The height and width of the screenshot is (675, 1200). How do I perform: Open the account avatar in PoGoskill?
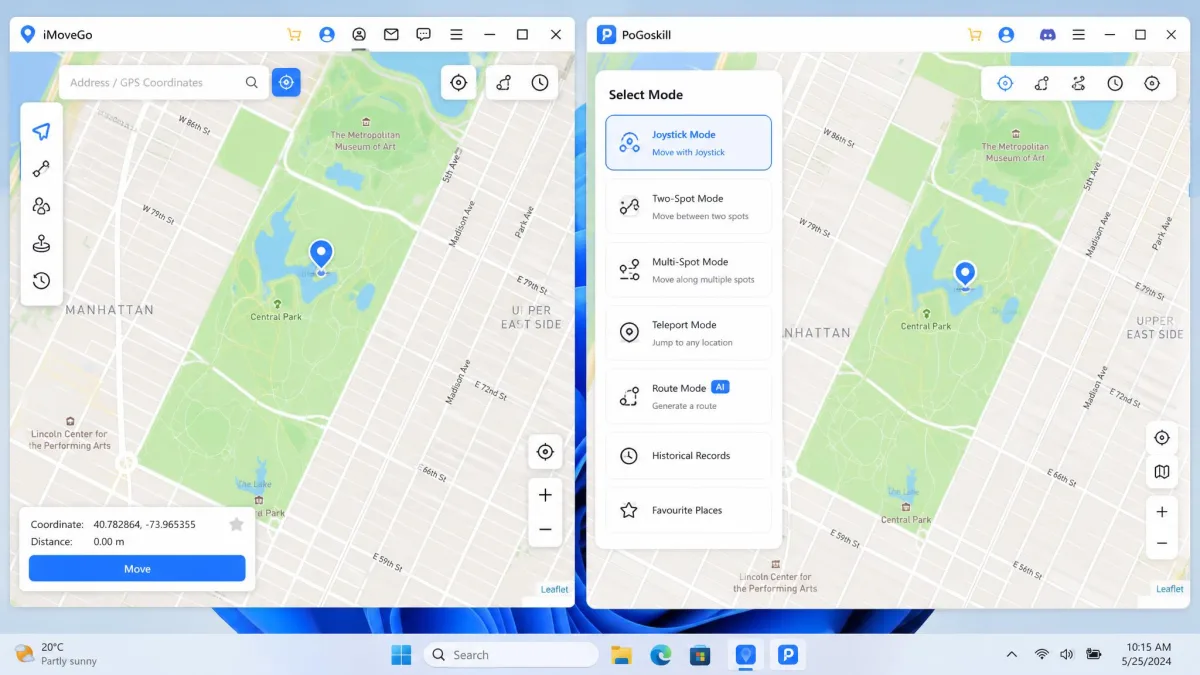[x=1006, y=34]
